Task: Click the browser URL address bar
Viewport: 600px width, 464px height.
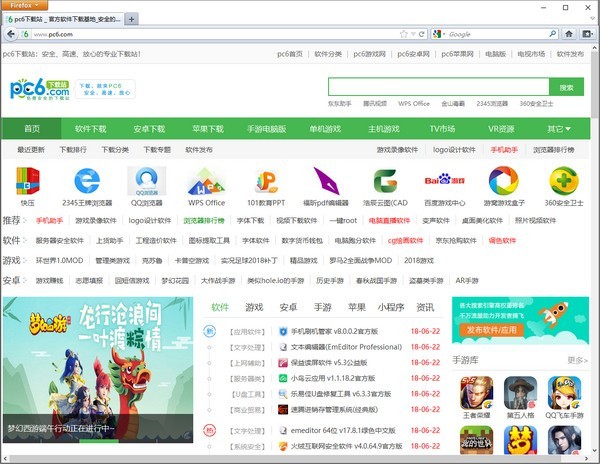Action: 214,34
